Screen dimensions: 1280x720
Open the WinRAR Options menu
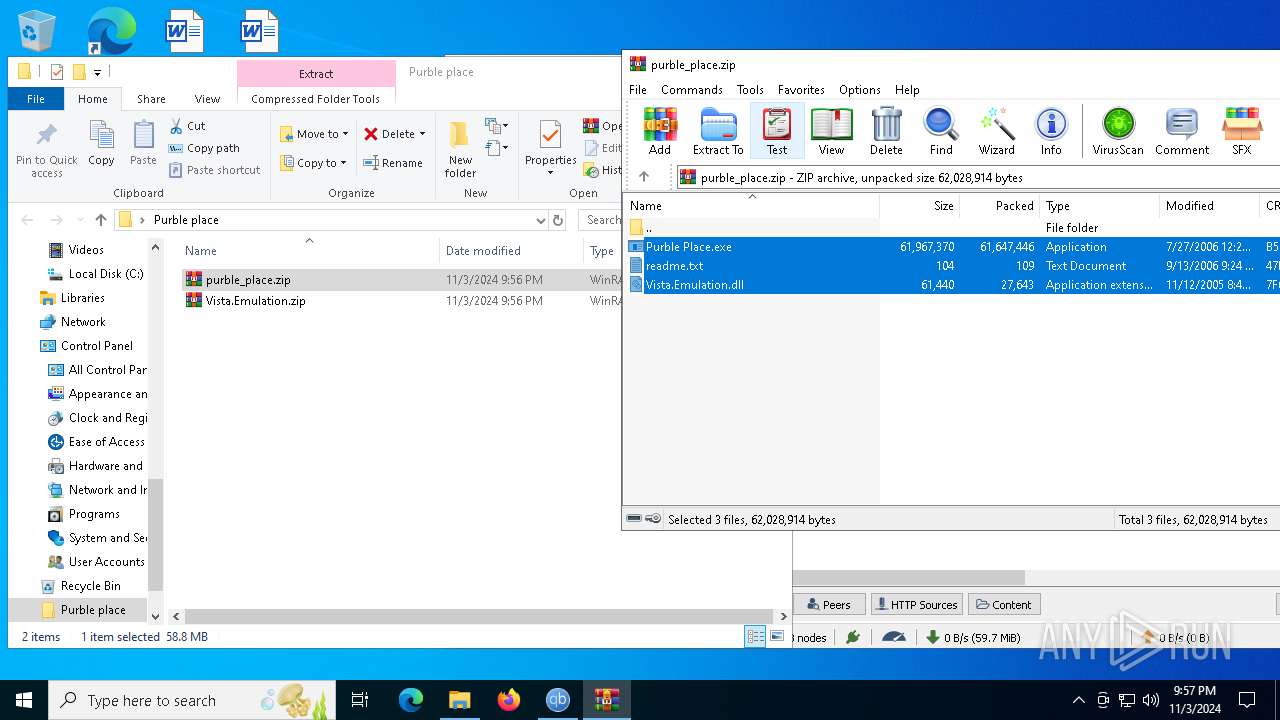(860, 90)
